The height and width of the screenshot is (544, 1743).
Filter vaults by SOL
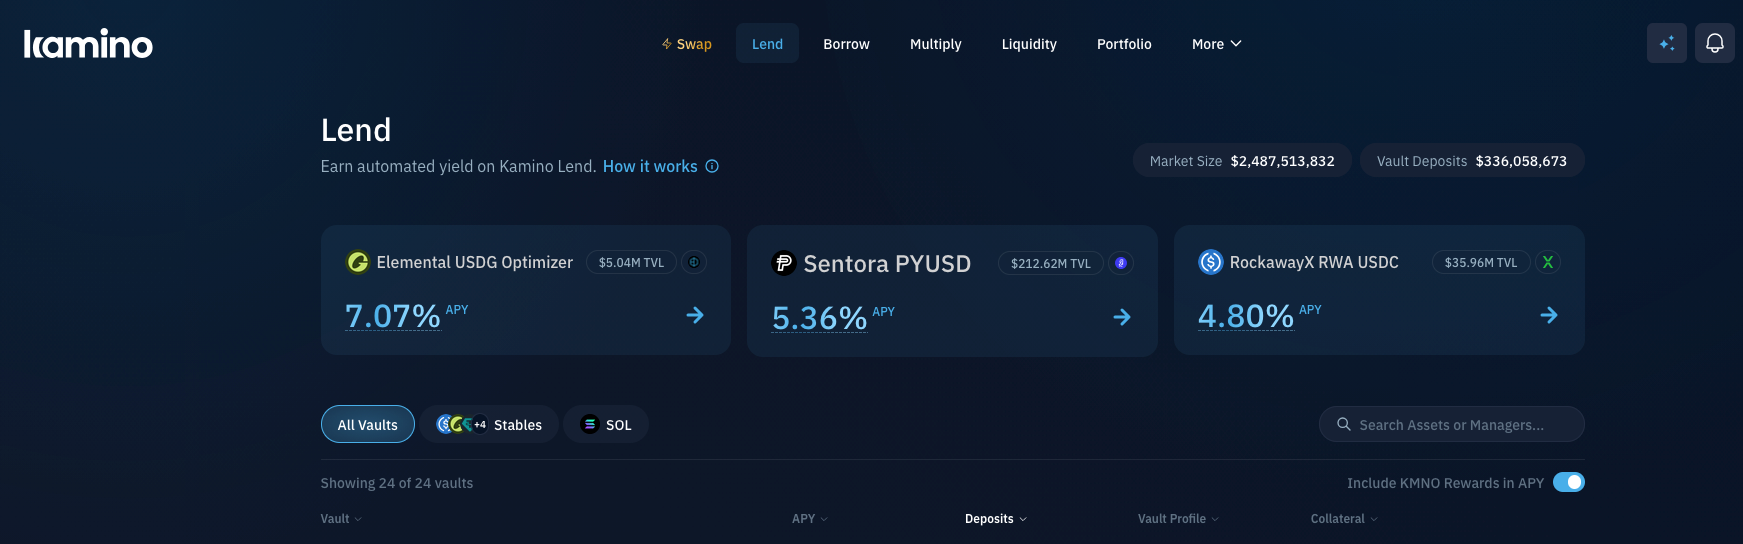pyautogui.click(x=606, y=424)
